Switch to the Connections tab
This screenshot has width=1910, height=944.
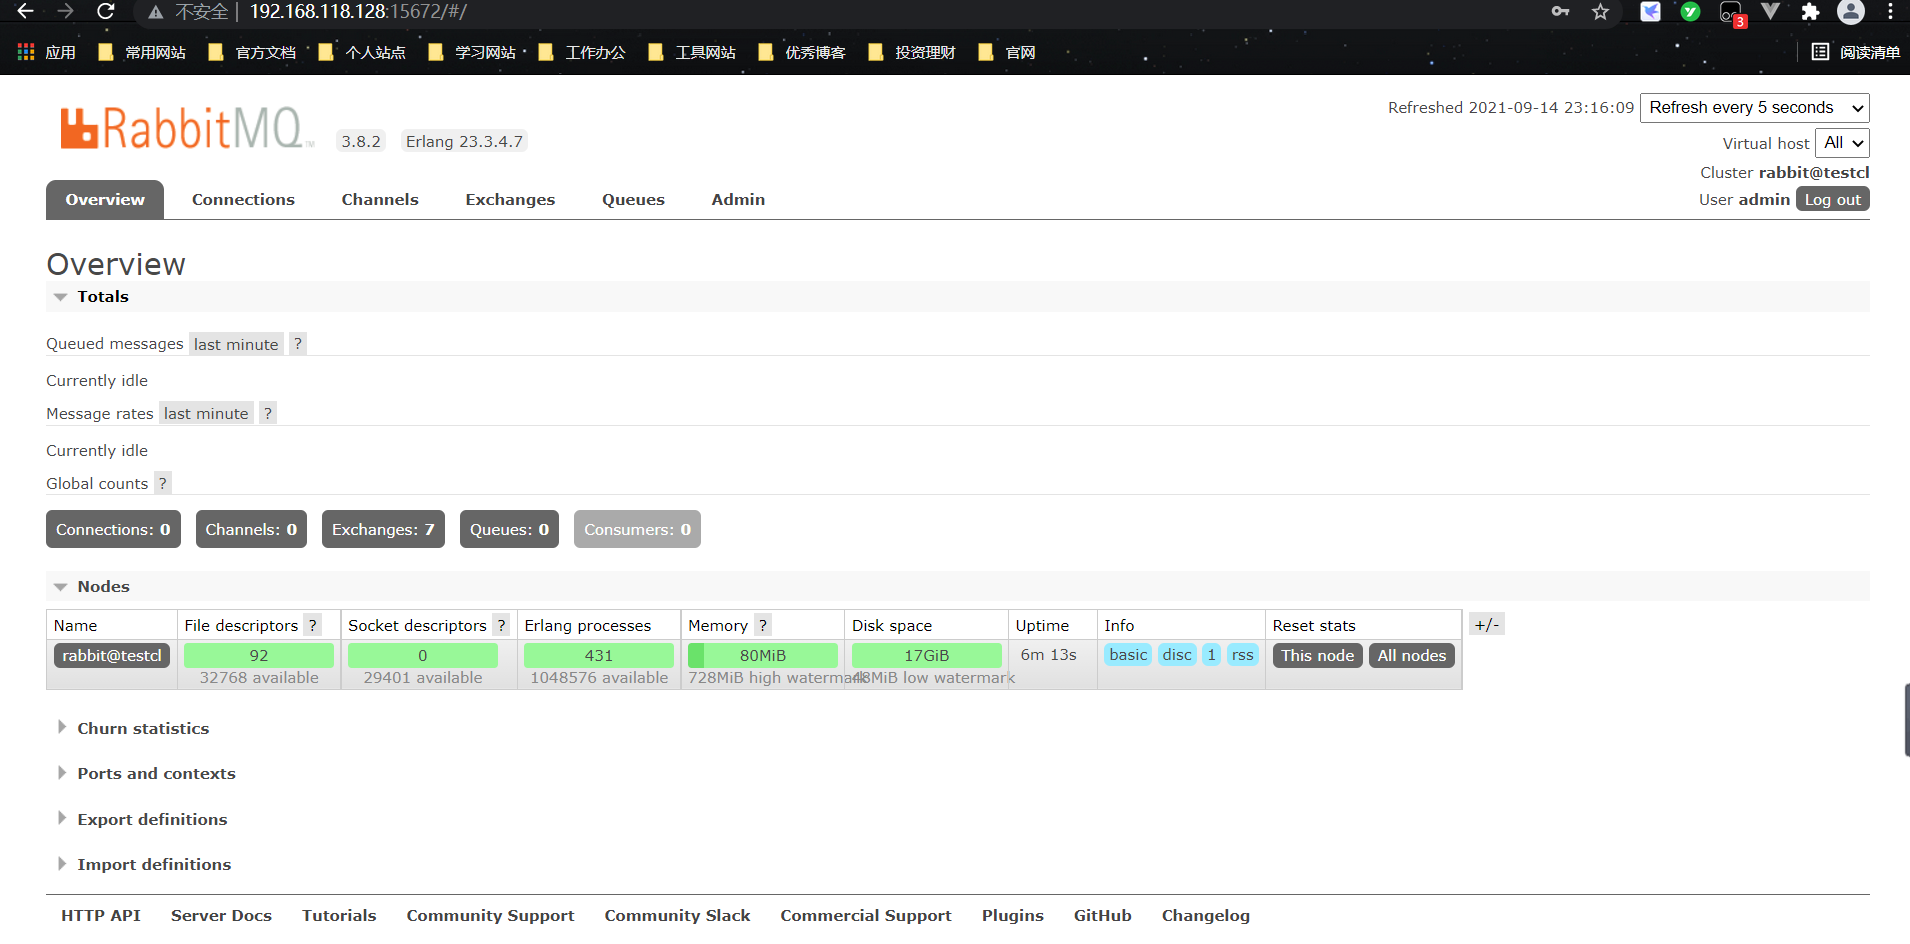(243, 200)
